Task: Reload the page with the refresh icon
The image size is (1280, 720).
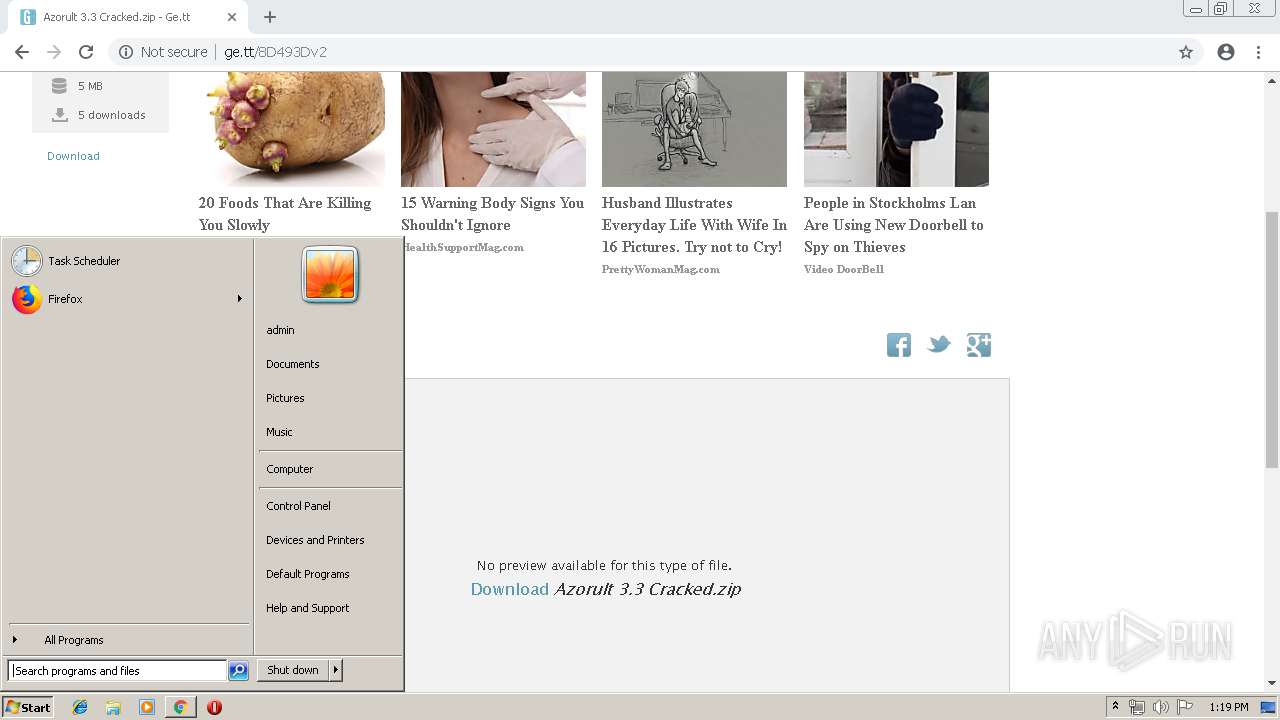Action: pos(86,52)
